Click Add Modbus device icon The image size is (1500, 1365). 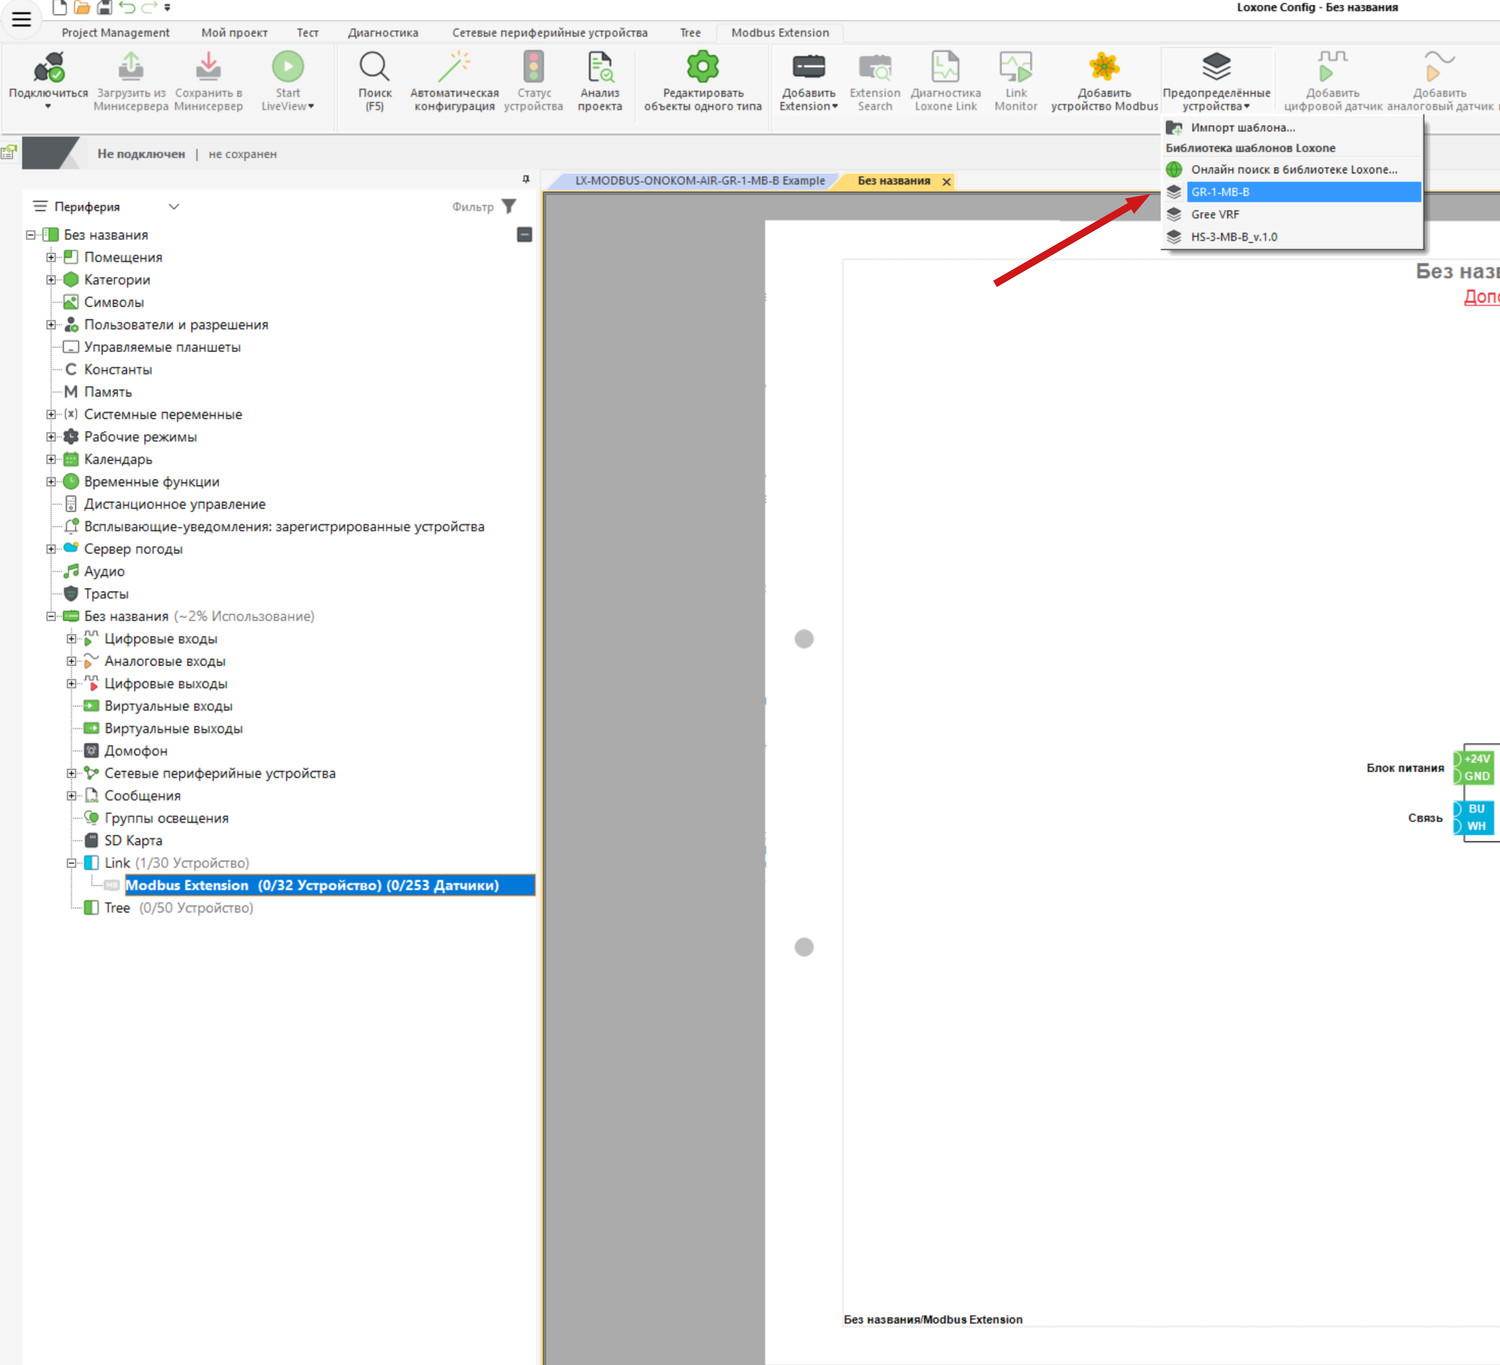point(1104,68)
